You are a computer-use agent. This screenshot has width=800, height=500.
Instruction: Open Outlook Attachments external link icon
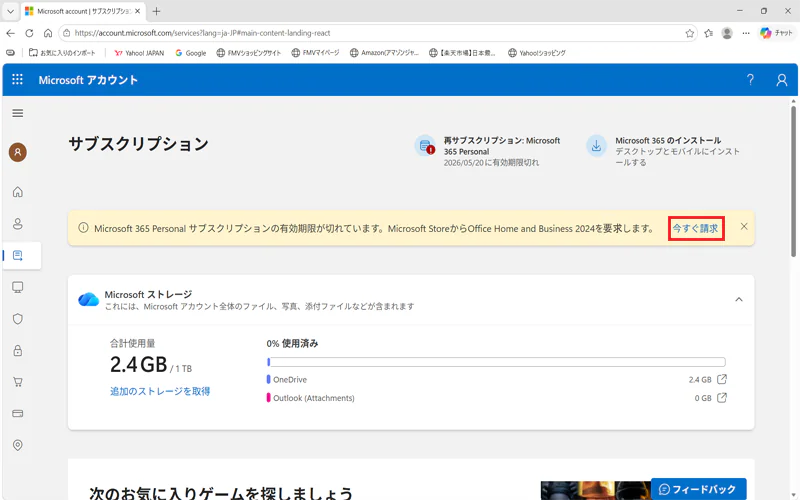coord(722,397)
